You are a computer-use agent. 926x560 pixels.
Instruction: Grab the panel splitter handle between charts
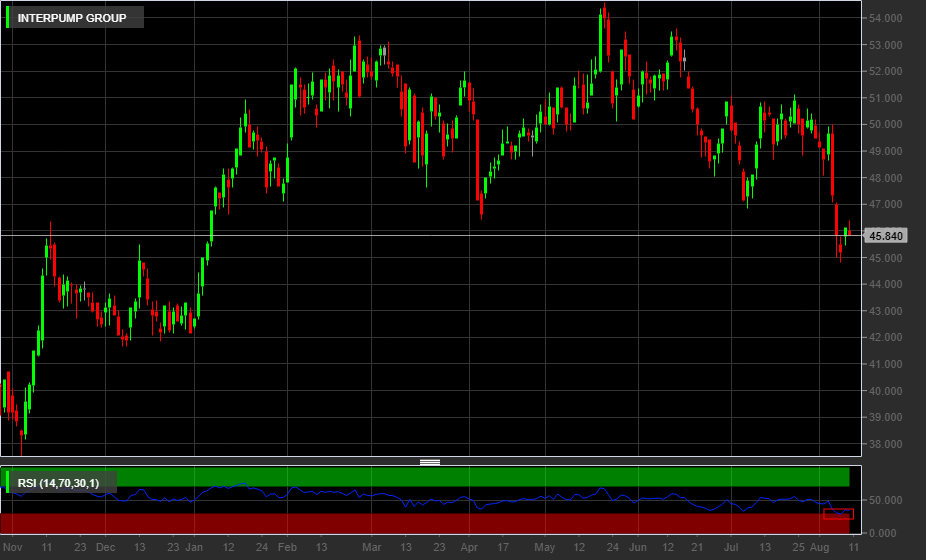coord(430,462)
